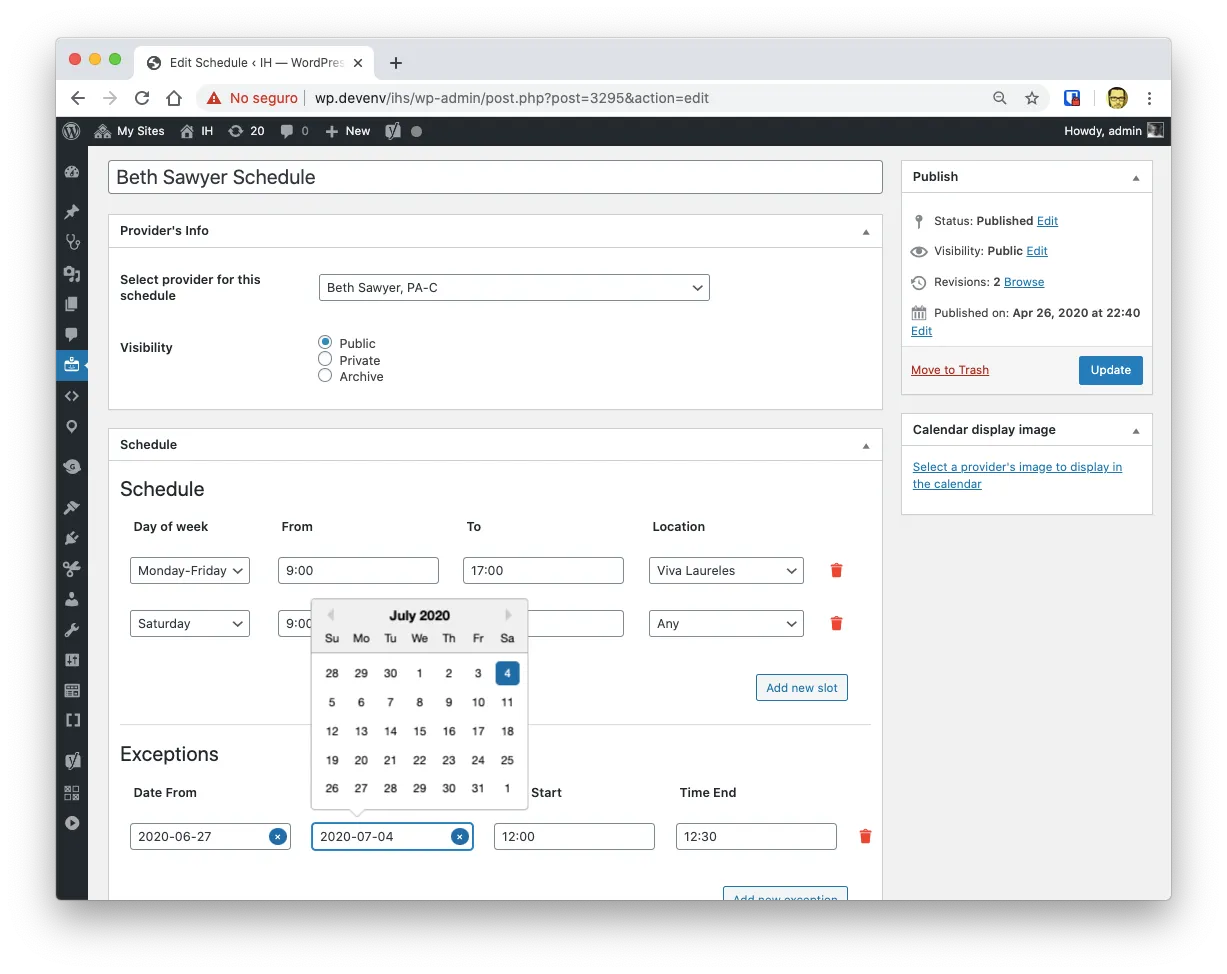Screen dimensions: 1227x974
Task: Click the Update button
Action: pos(1111,370)
